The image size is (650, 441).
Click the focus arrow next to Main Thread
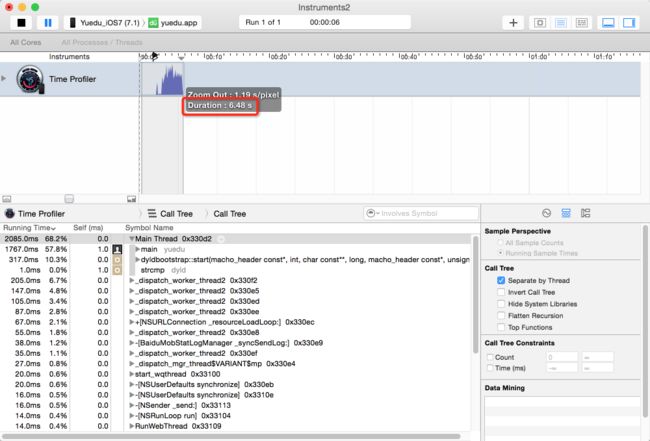pos(221,239)
